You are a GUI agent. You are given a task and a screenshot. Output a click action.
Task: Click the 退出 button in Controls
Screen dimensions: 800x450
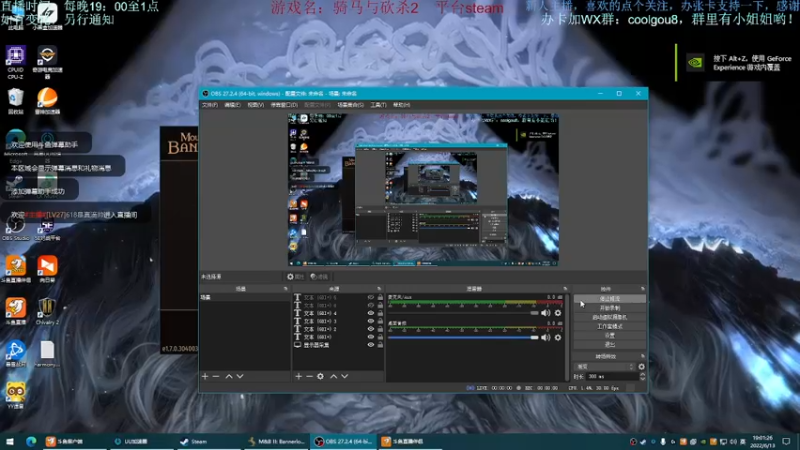610,345
